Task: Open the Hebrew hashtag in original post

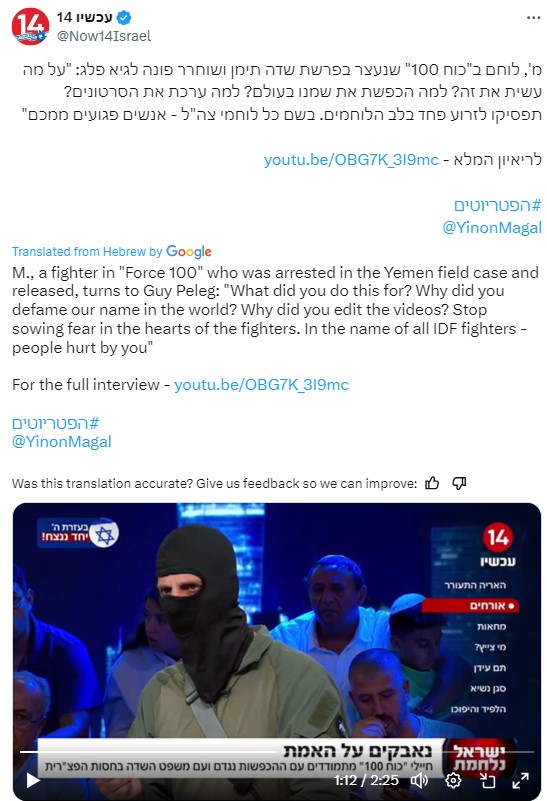Action: tap(497, 205)
